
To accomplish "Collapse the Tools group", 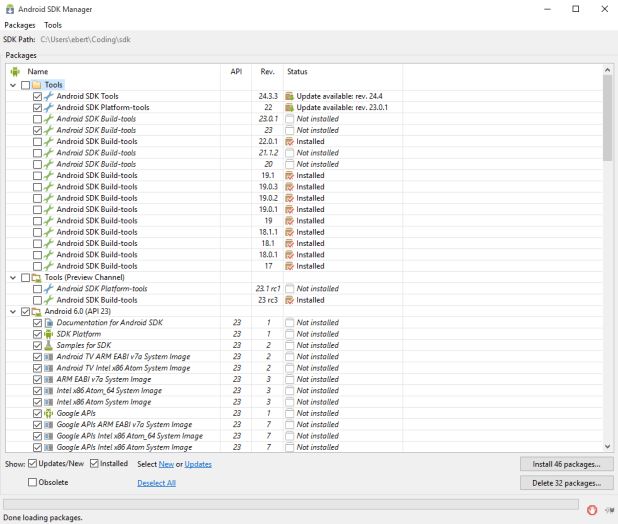I will (x=13, y=85).
